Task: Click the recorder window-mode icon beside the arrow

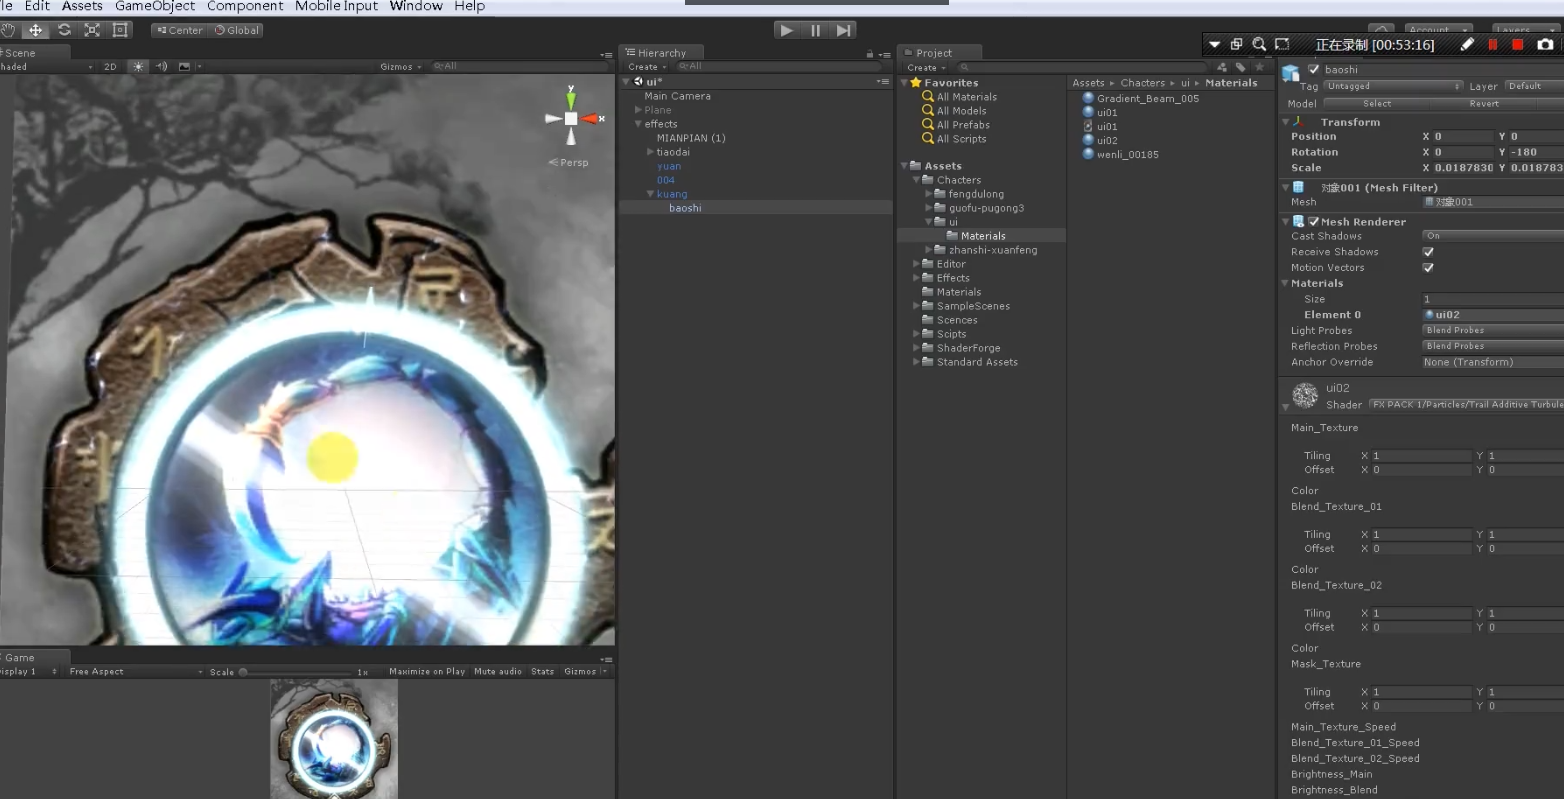Action: click(1236, 44)
